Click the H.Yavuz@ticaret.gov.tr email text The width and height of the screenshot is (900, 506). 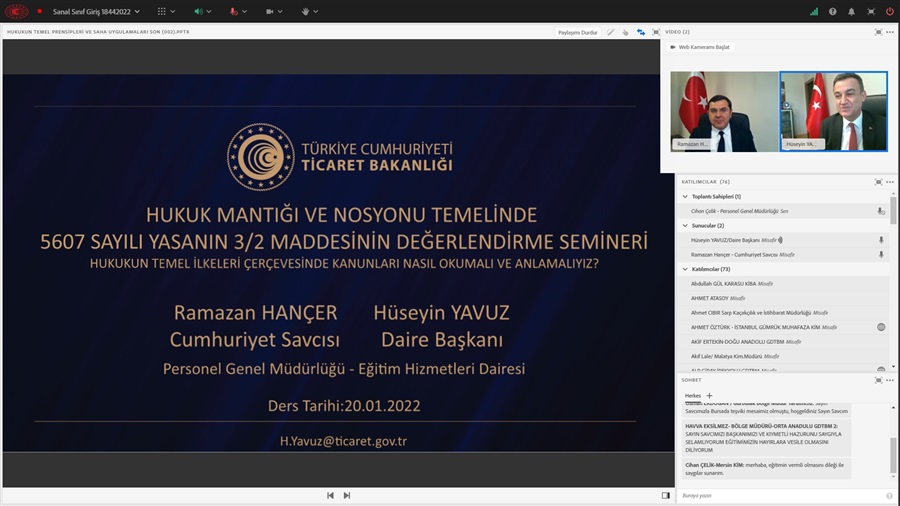pos(343,441)
